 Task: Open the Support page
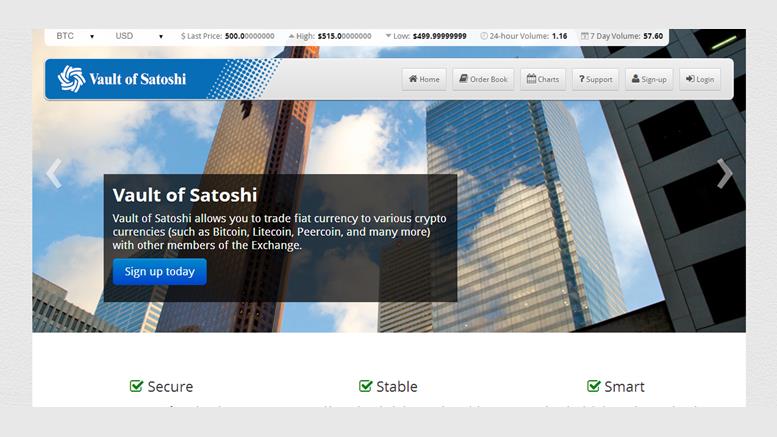[x=596, y=79]
